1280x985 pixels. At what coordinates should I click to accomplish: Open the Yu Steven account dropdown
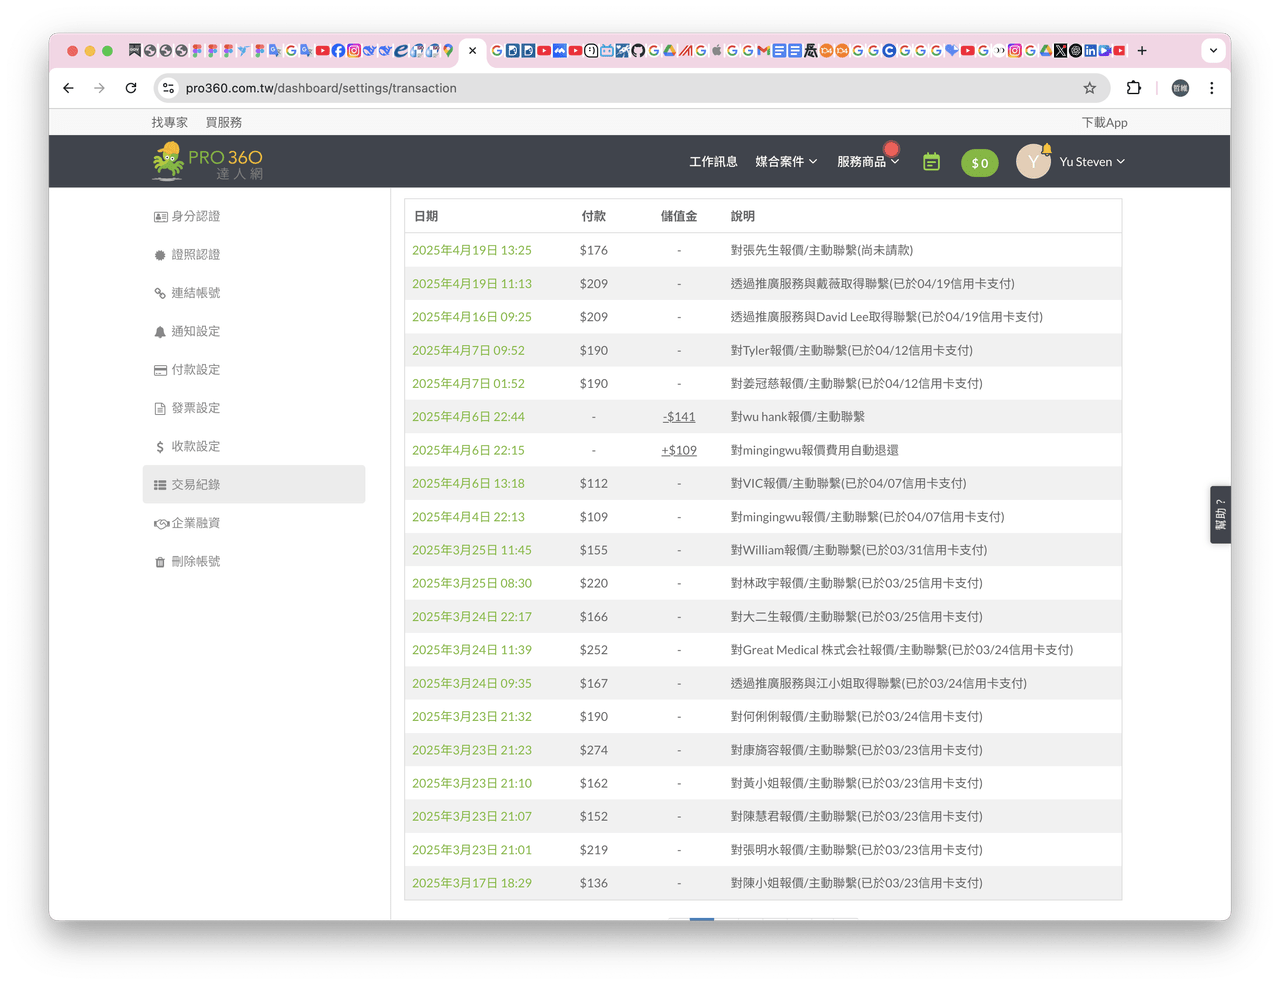(1092, 162)
